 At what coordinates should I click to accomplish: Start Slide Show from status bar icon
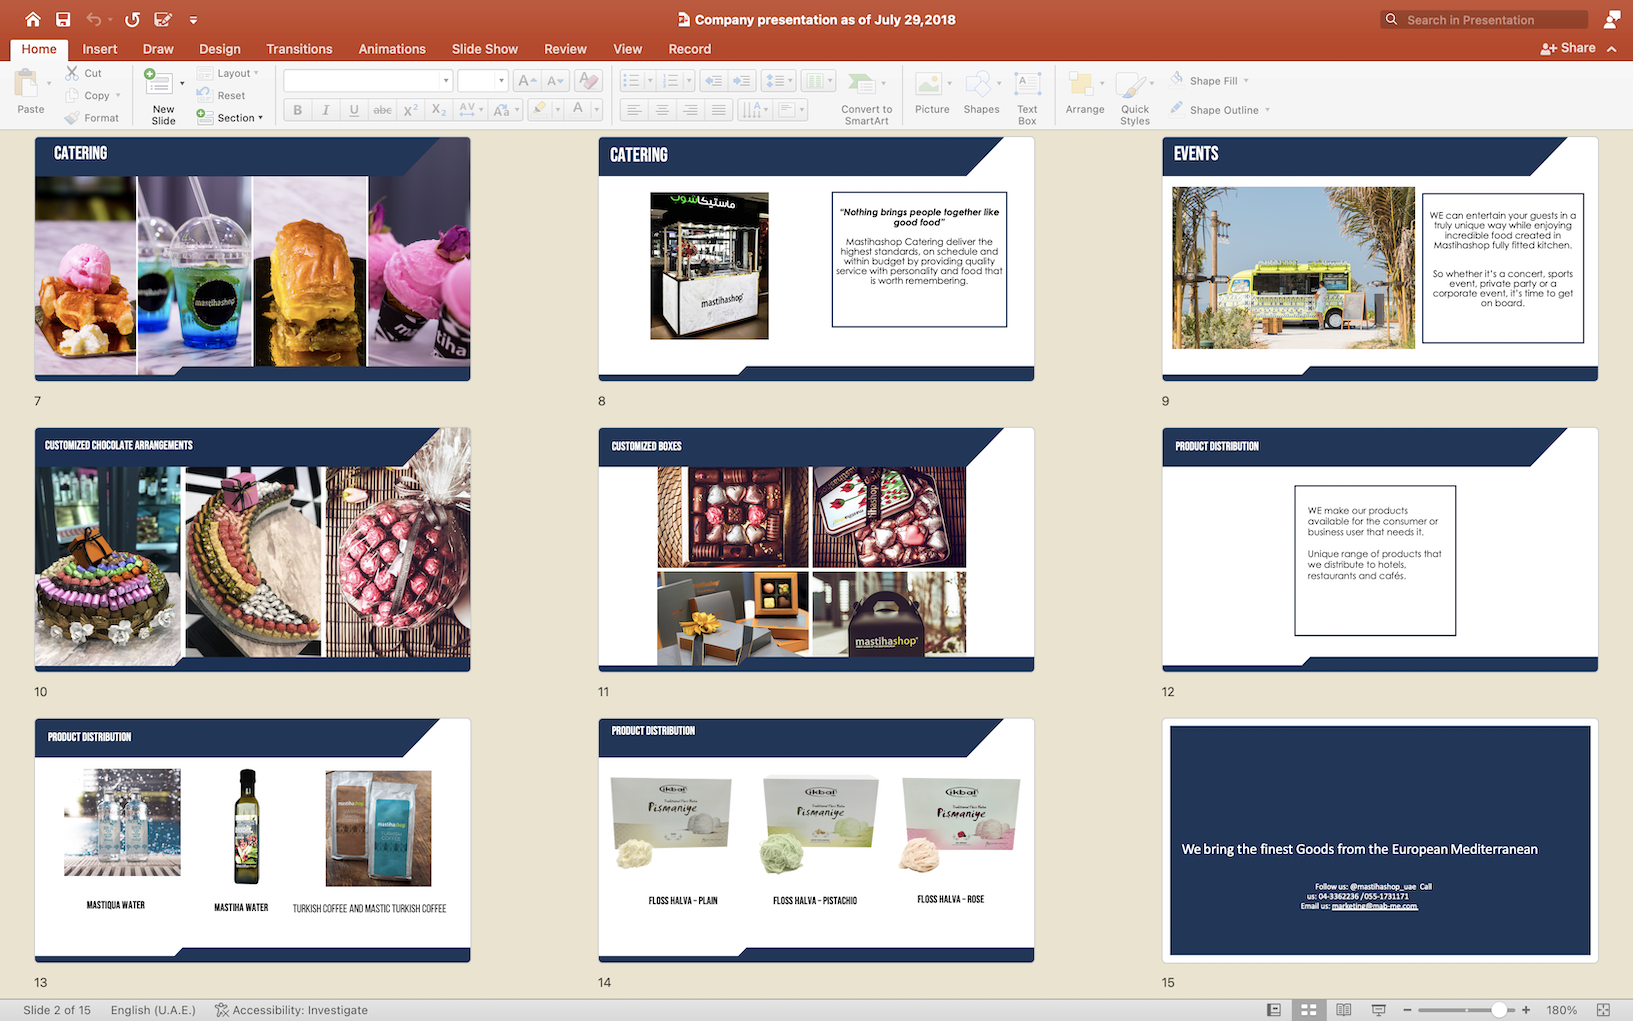(1379, 1010)
